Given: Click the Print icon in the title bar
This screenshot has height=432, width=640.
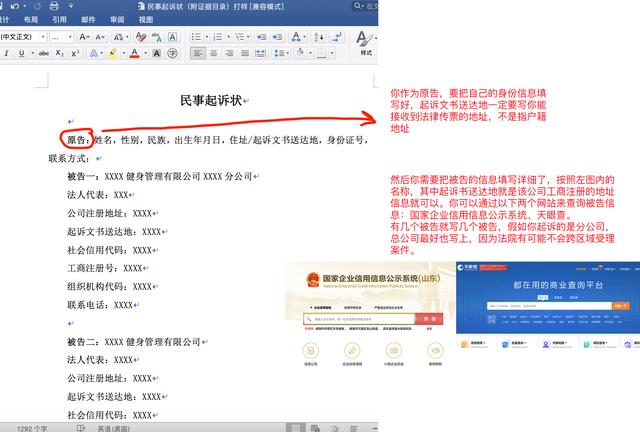Looking at the screenshot, I should pos(54,6).
